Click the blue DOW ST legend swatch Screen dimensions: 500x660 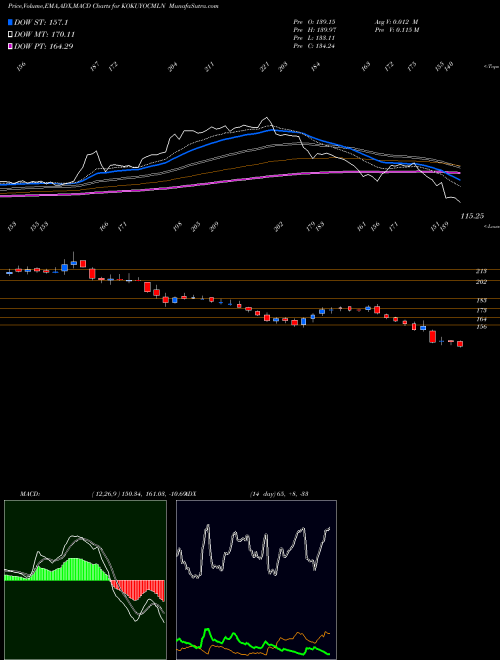pos(10,22)
